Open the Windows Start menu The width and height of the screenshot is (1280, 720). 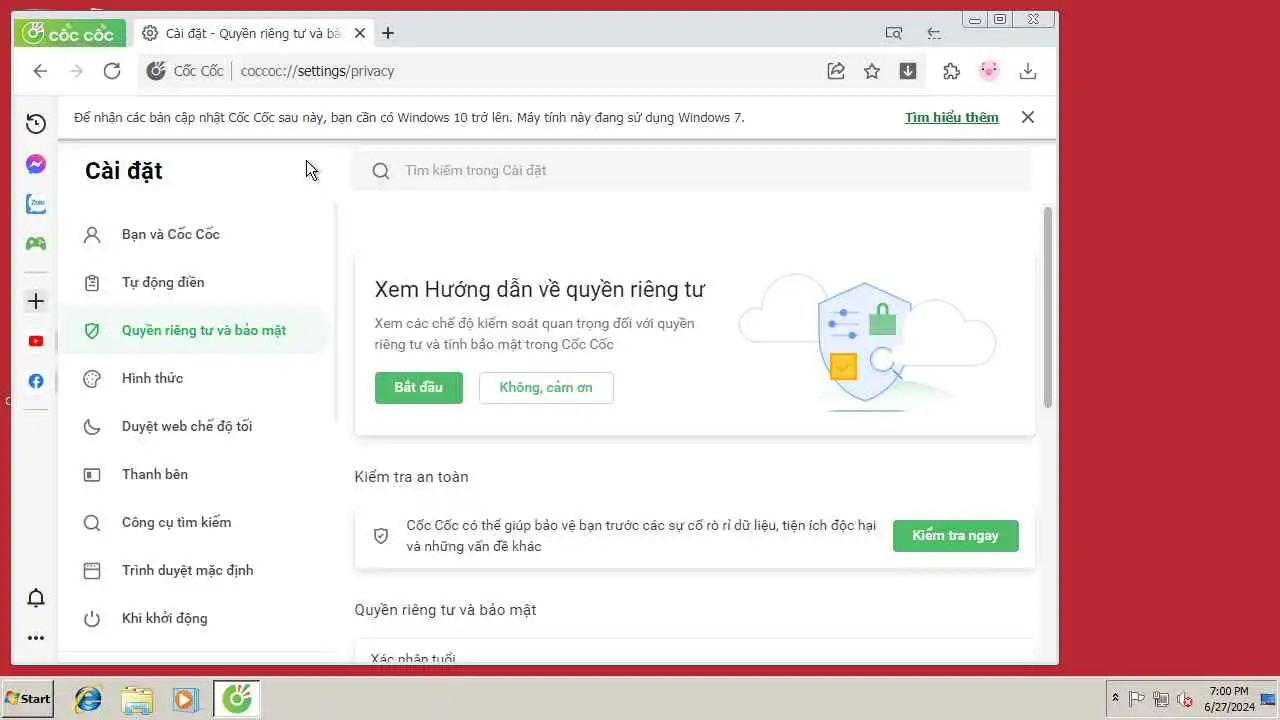coord(28,699)
